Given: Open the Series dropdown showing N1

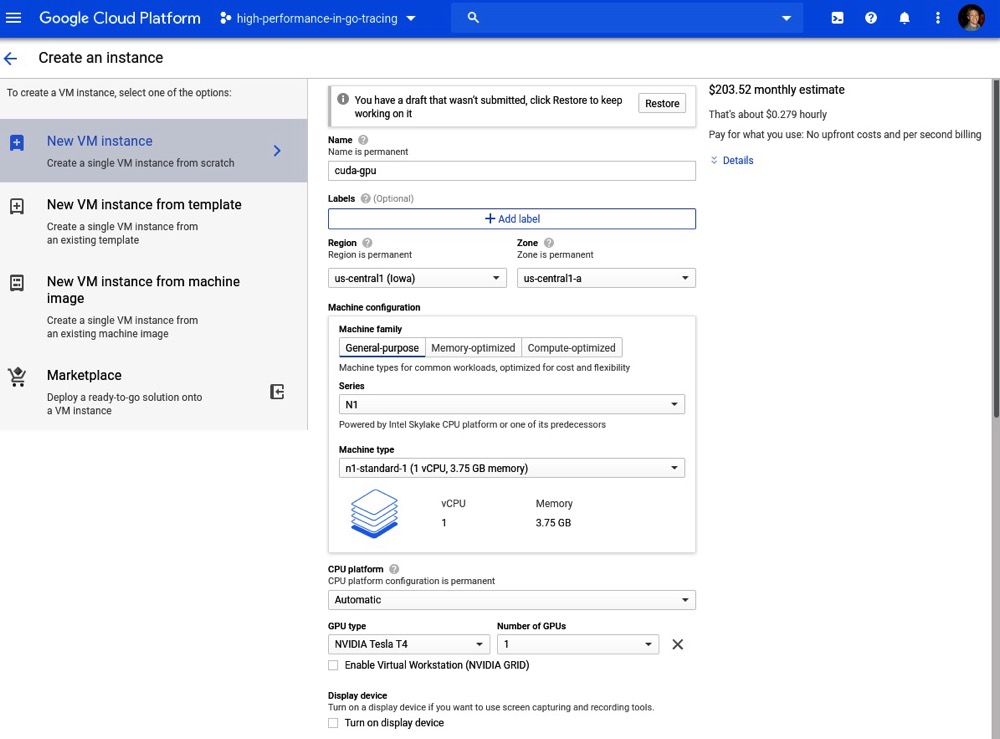Looking at the screenshot, I should point(511,404).
